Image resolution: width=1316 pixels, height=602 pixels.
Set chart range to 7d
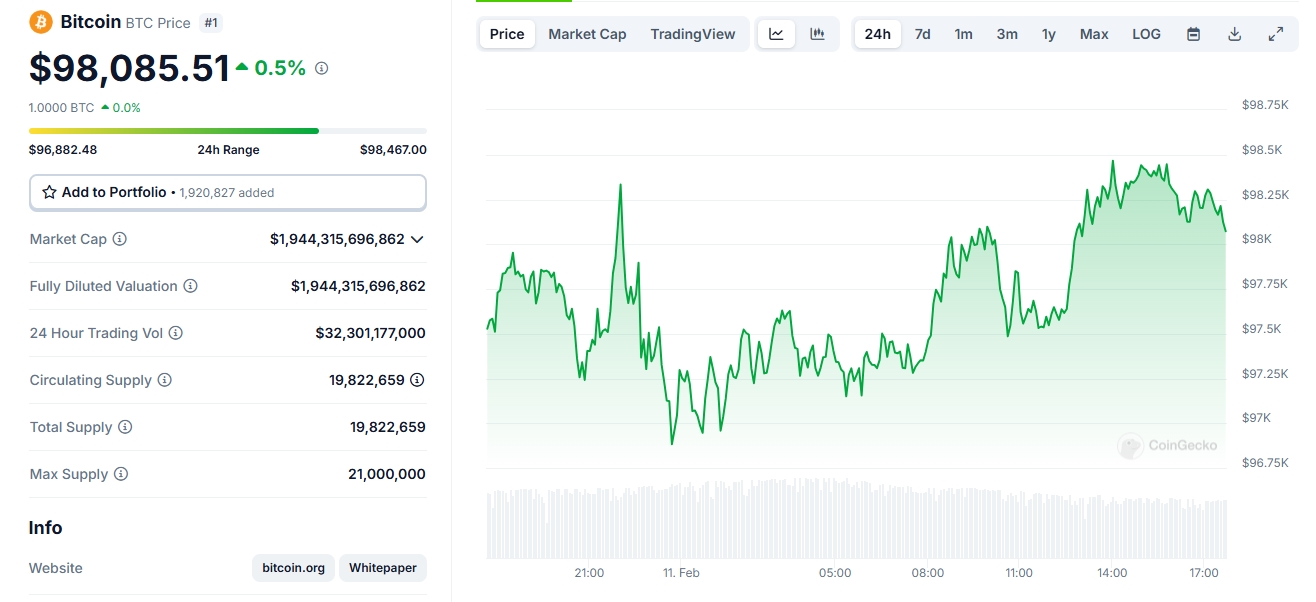click(923, 34)
